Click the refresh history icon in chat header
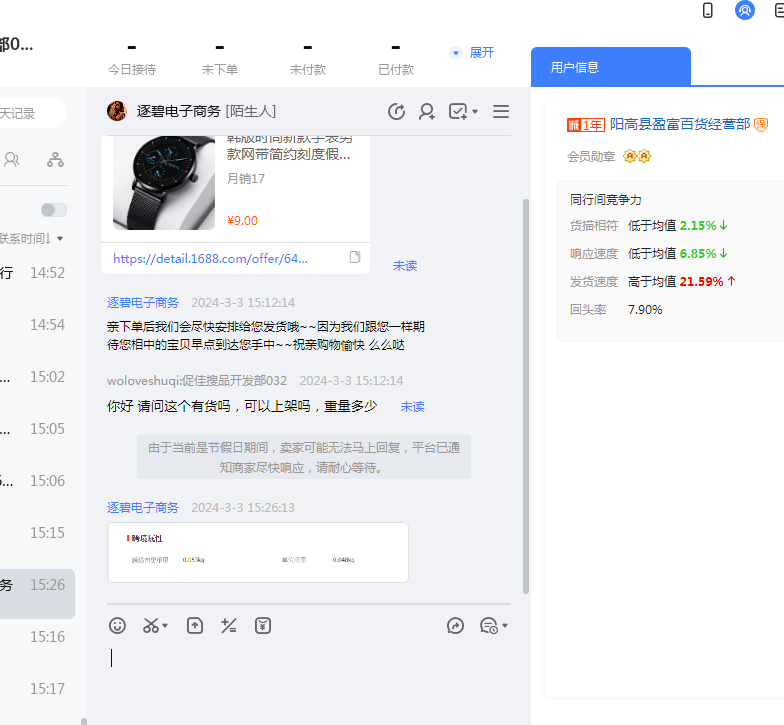The width and height of the screenshot is (784, 725). tap(396, 112)
